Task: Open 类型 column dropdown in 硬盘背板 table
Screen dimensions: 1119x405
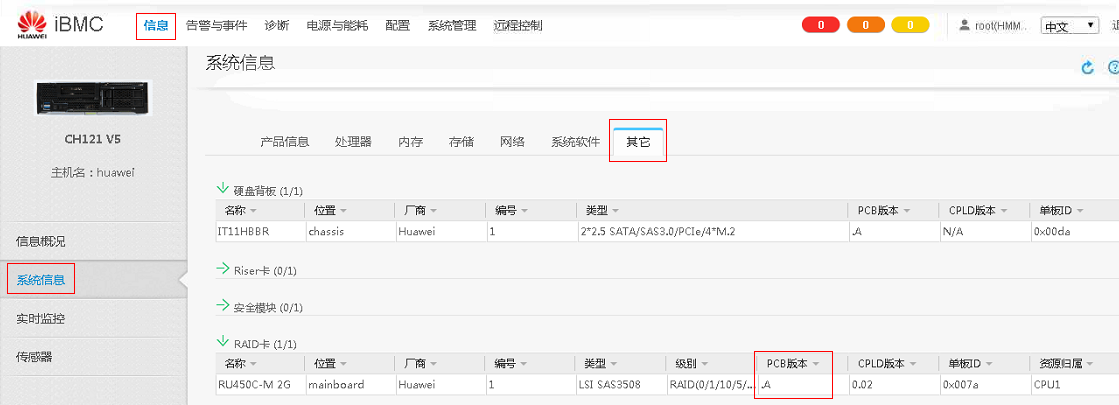Action: coord(615,211)
